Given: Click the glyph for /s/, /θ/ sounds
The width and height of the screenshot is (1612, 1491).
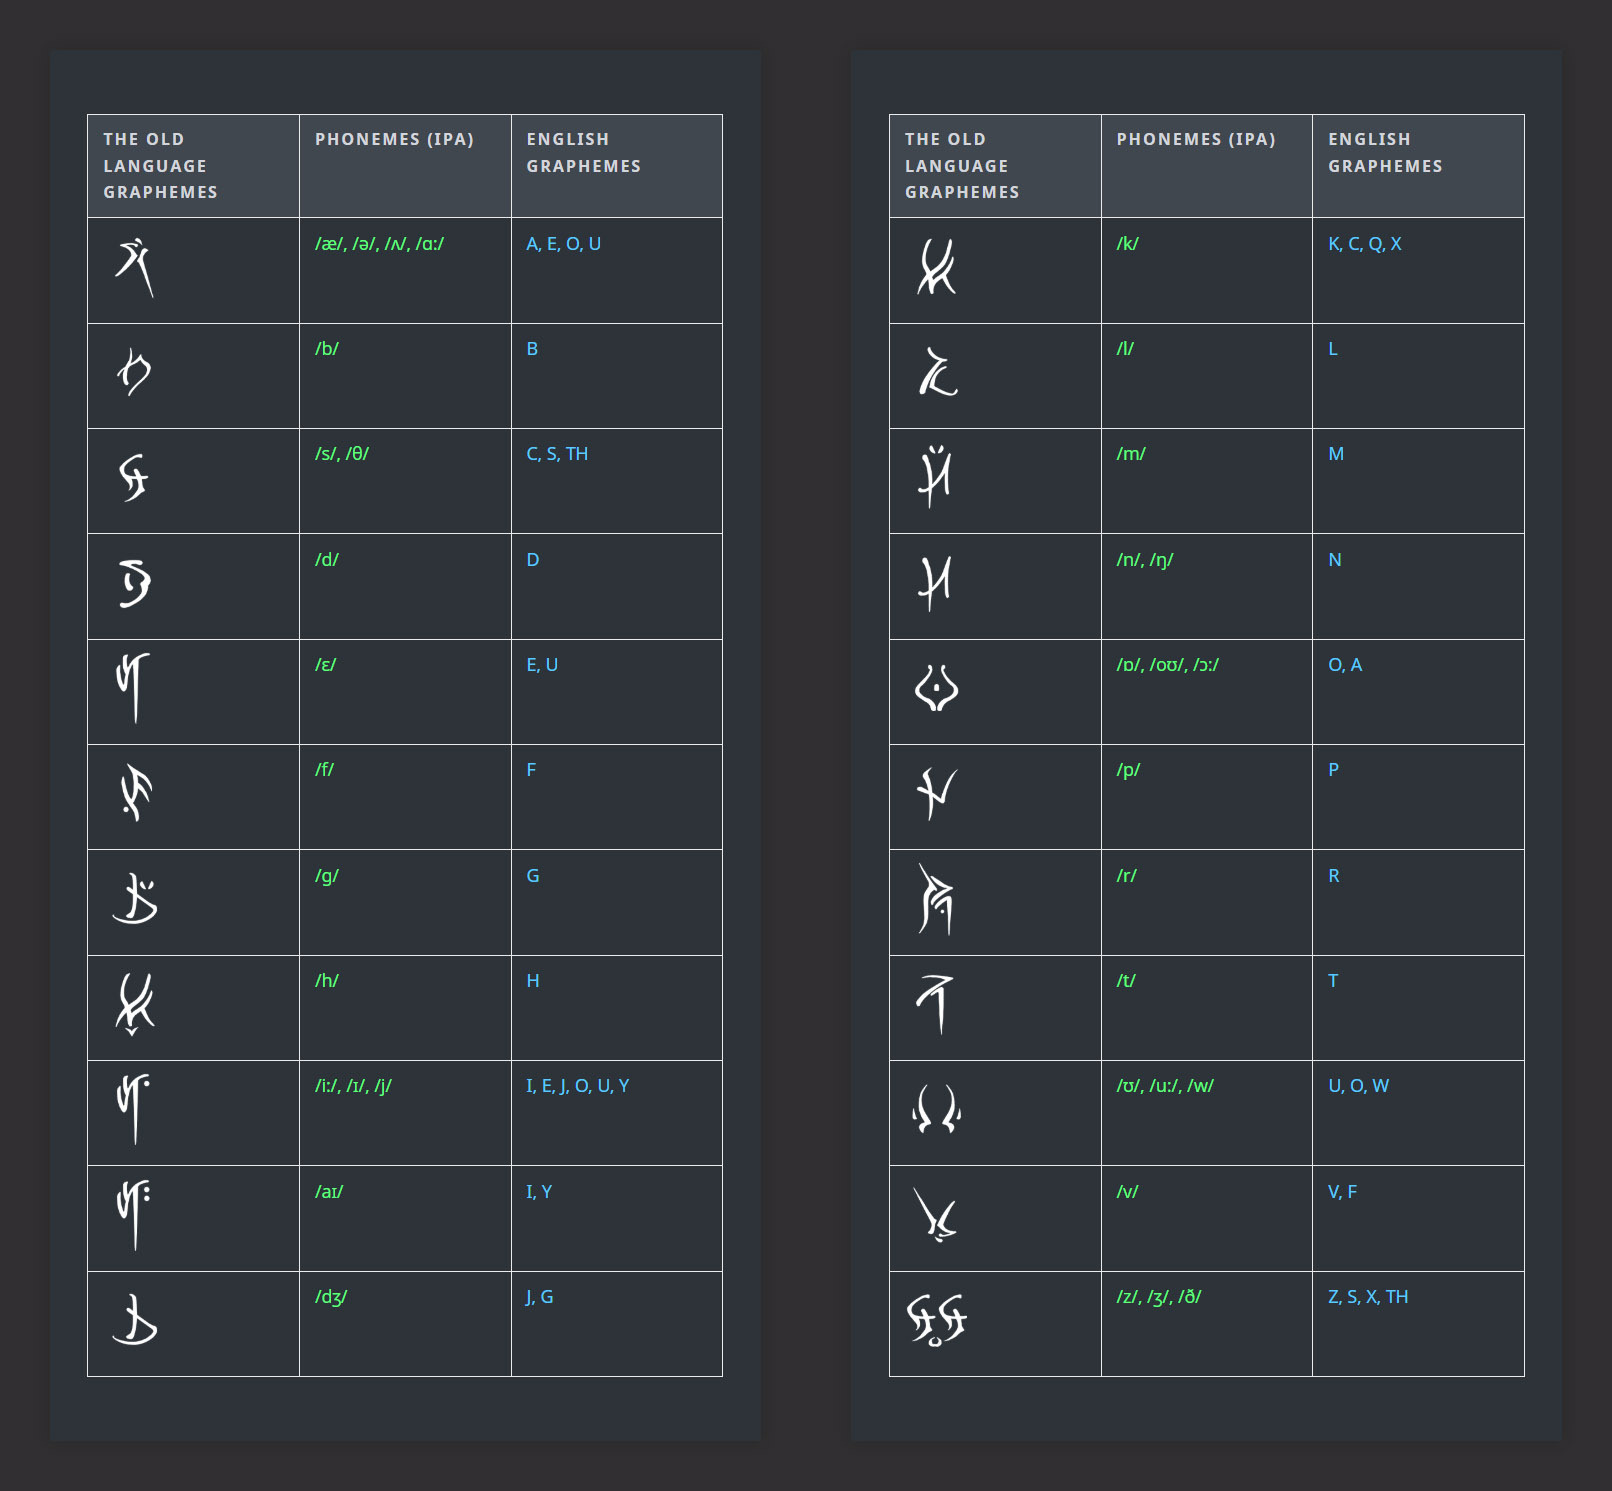Looking at the screenshot, I should pyautogui.click(x=134, y=477).
